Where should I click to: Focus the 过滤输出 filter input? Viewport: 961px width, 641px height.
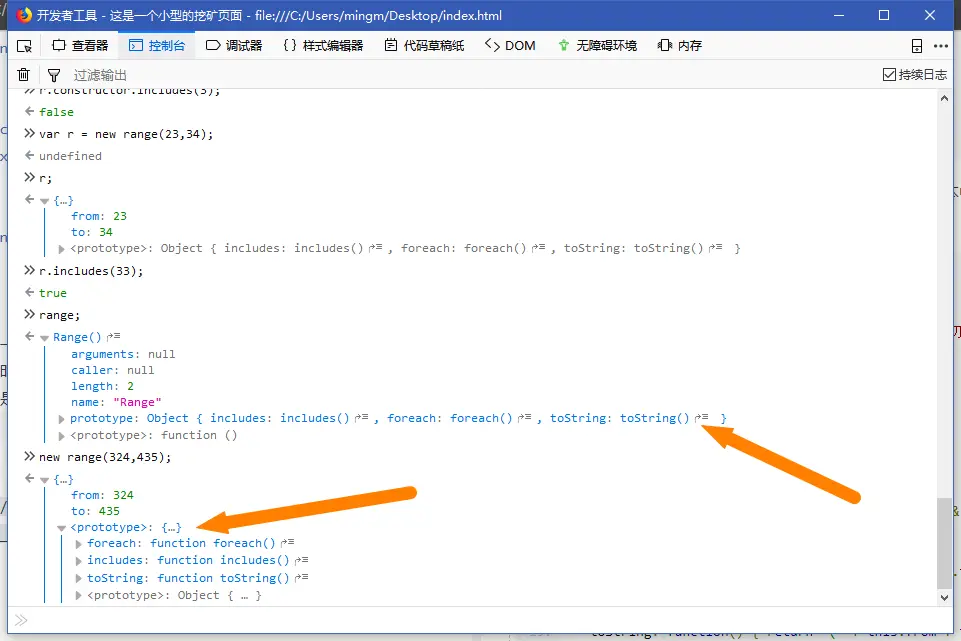472,75
